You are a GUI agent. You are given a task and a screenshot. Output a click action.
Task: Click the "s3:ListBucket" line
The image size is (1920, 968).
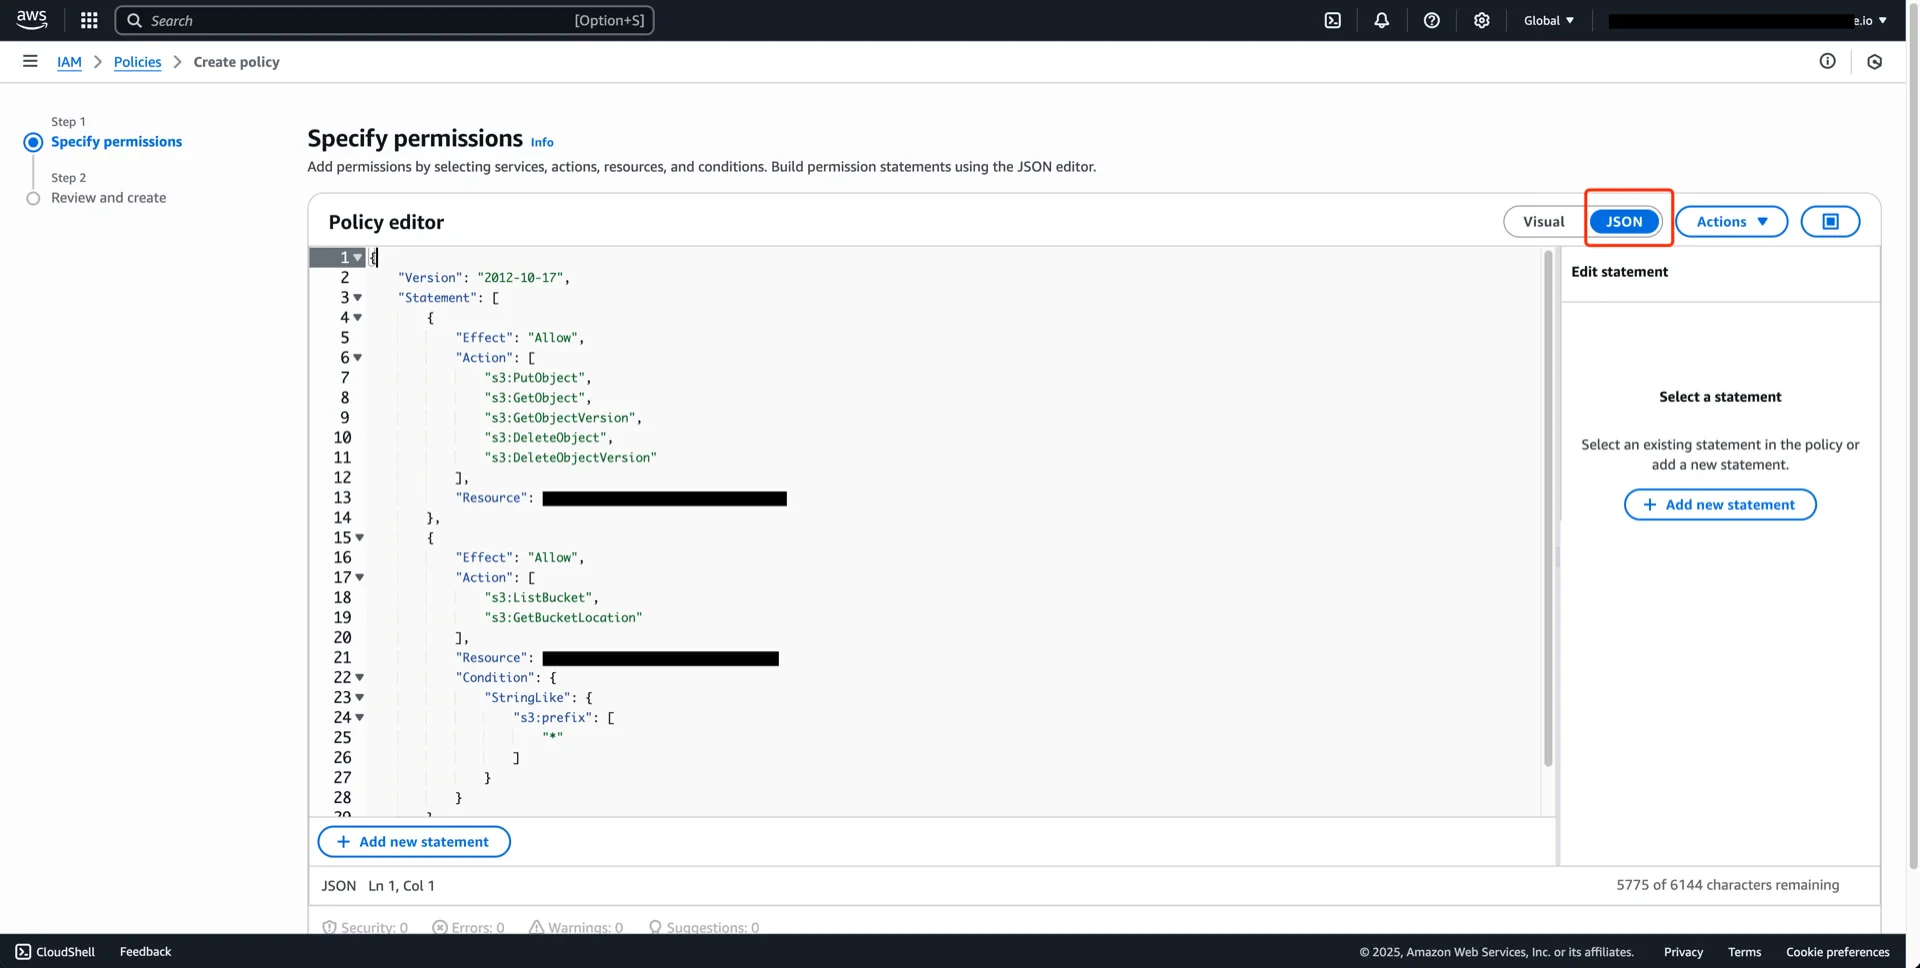point(542,598)
